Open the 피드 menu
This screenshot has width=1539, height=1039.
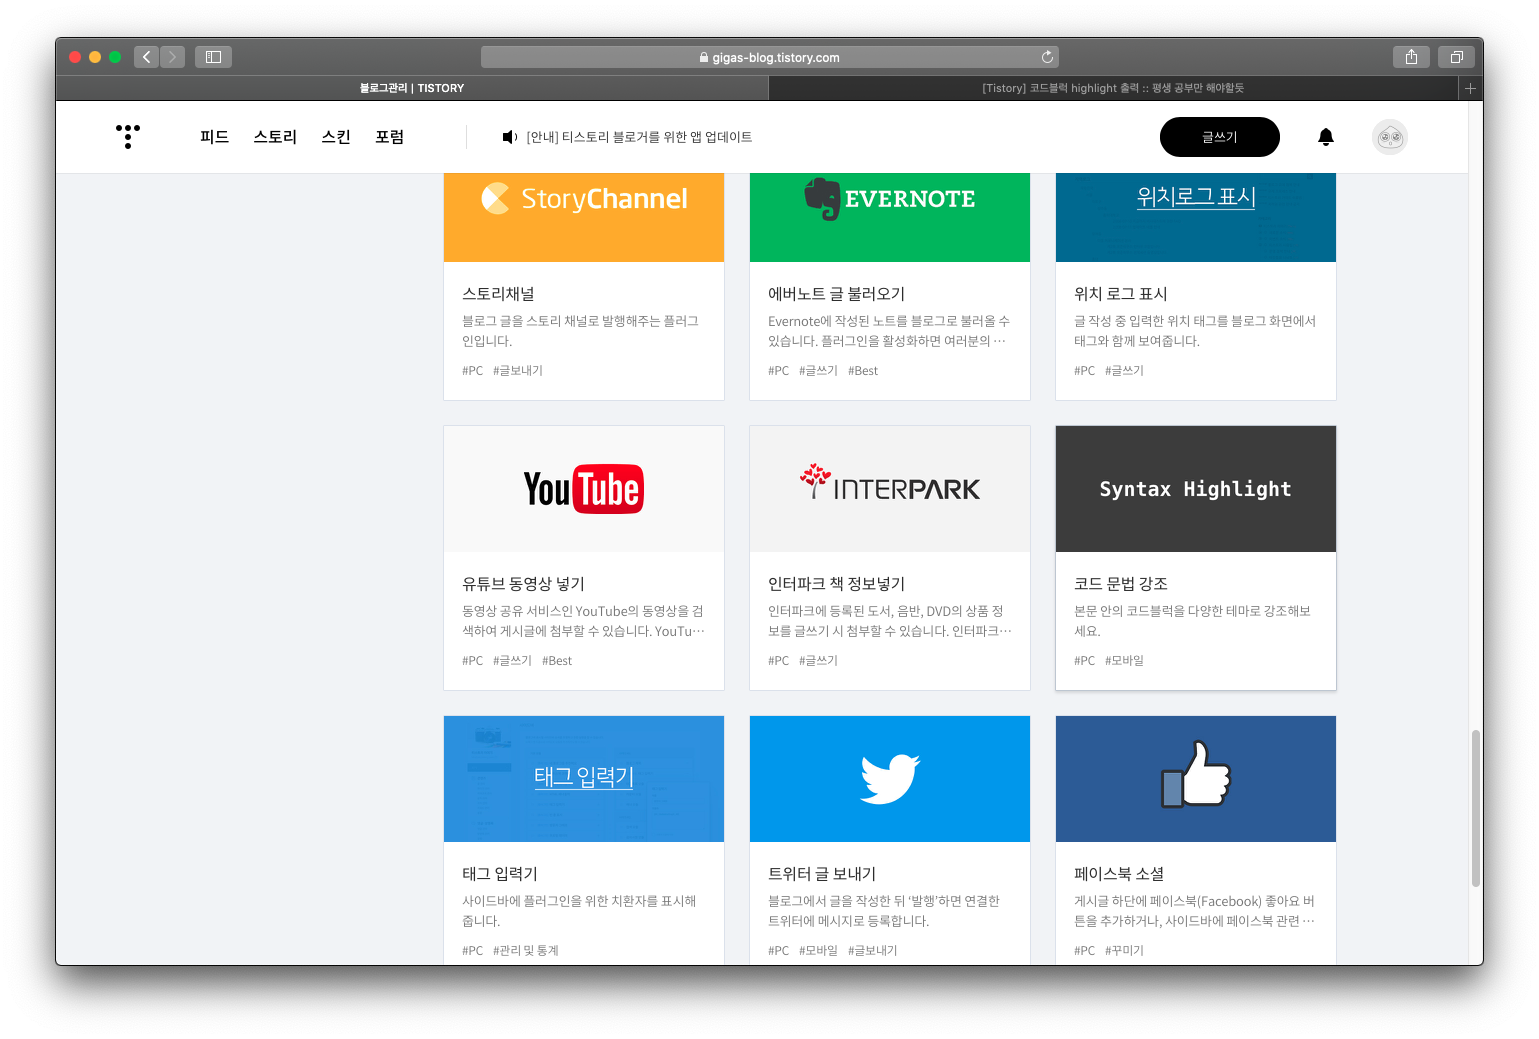click(x=214, y=137)
